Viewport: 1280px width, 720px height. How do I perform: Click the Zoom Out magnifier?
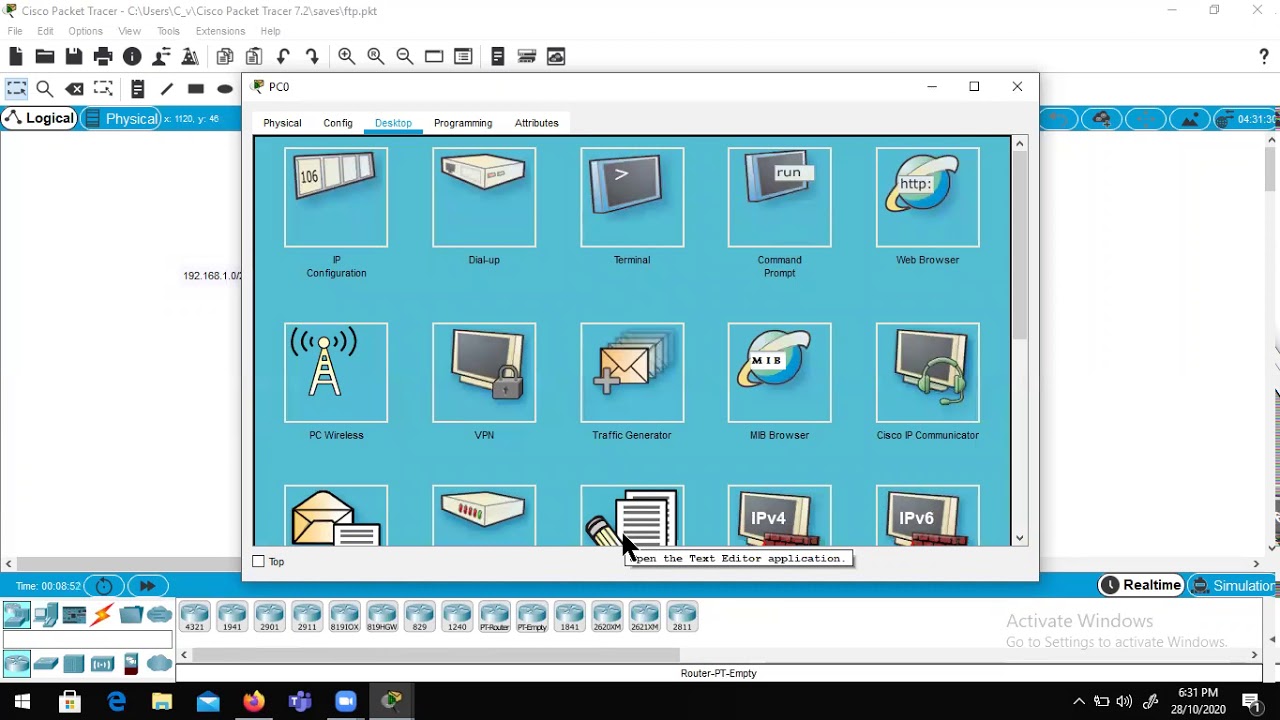coord(404,57)
